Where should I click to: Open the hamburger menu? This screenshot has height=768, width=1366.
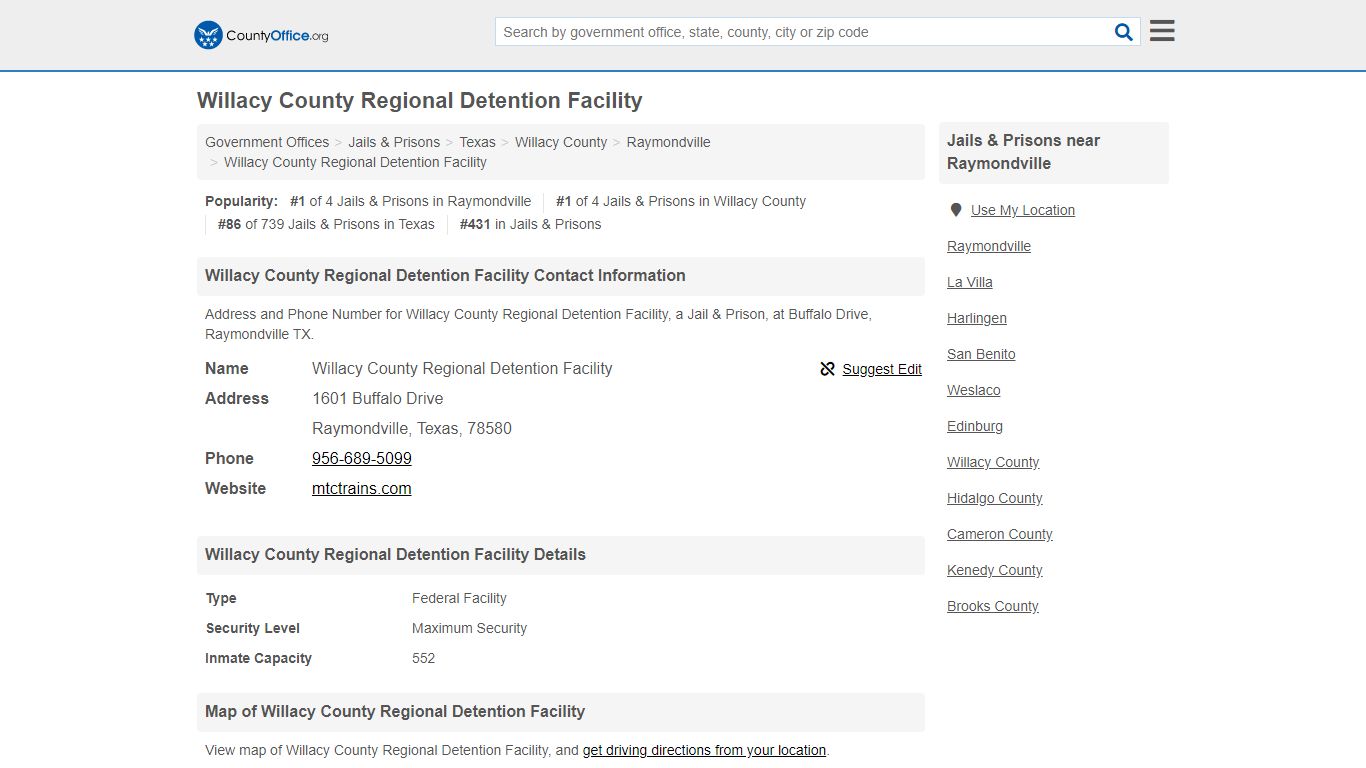(x=1162, y=31)
